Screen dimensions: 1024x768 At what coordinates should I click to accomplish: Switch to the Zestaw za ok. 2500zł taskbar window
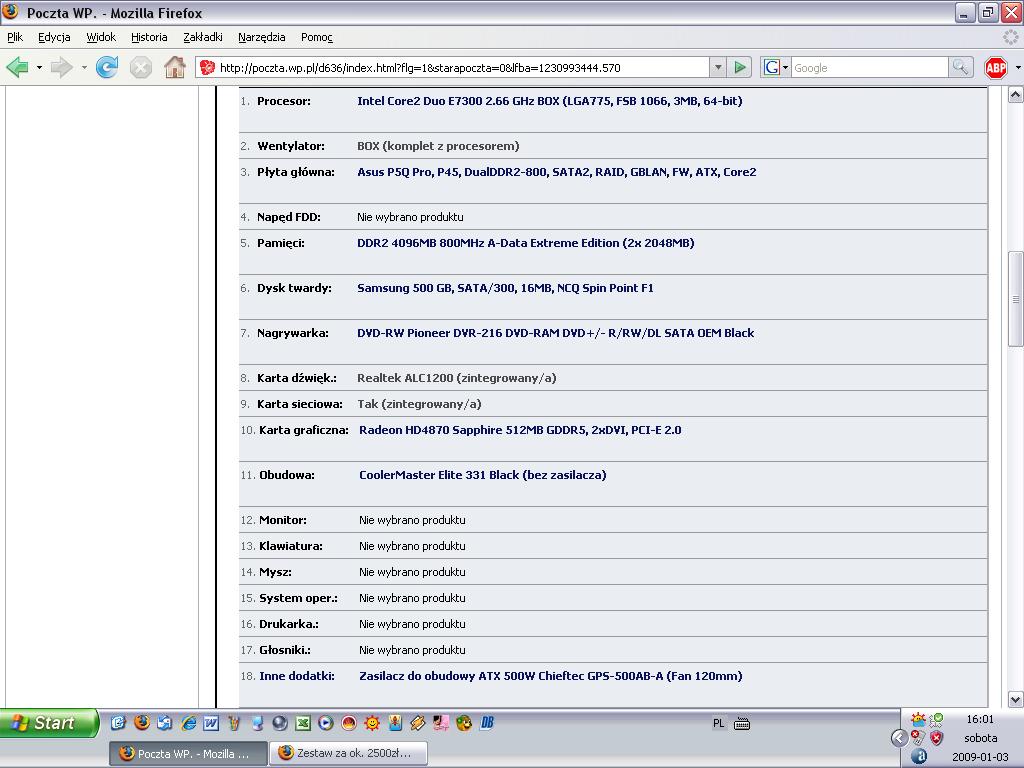pyautogui.click(x=348, y=754)
